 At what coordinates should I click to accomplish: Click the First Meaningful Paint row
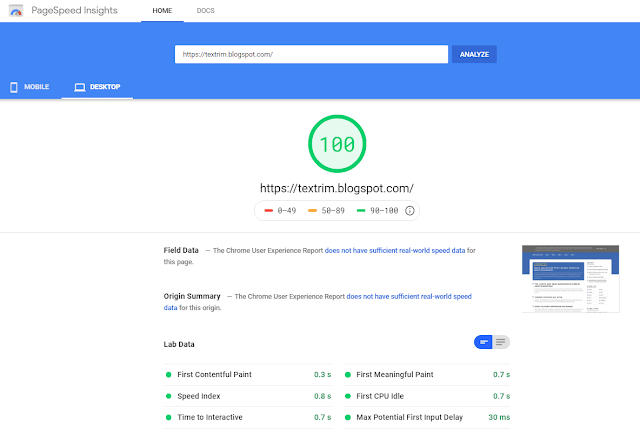[427, 375]
